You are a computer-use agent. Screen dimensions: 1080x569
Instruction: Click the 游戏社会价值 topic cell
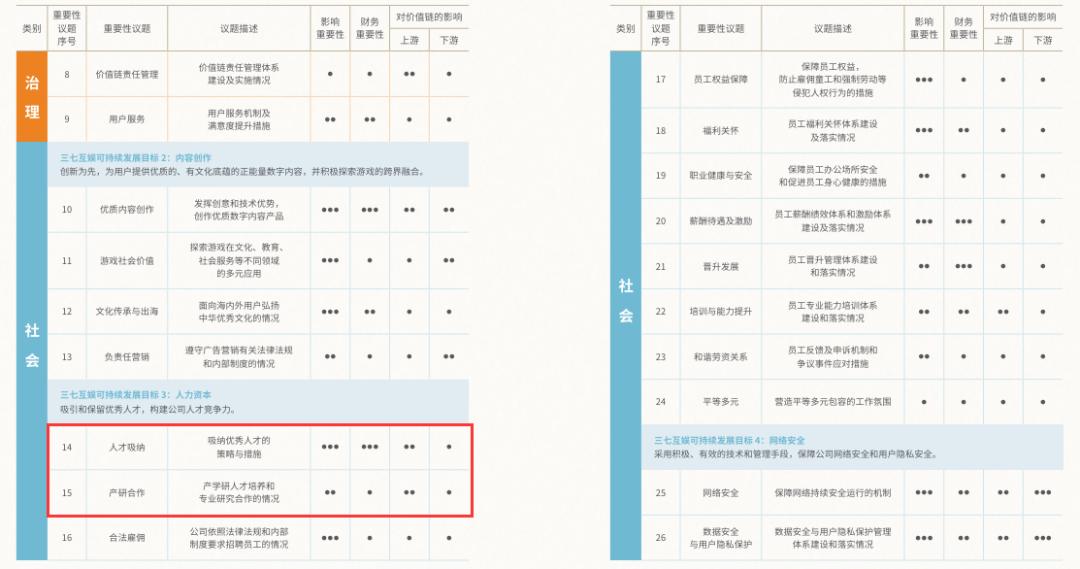[x=127, y=260]
